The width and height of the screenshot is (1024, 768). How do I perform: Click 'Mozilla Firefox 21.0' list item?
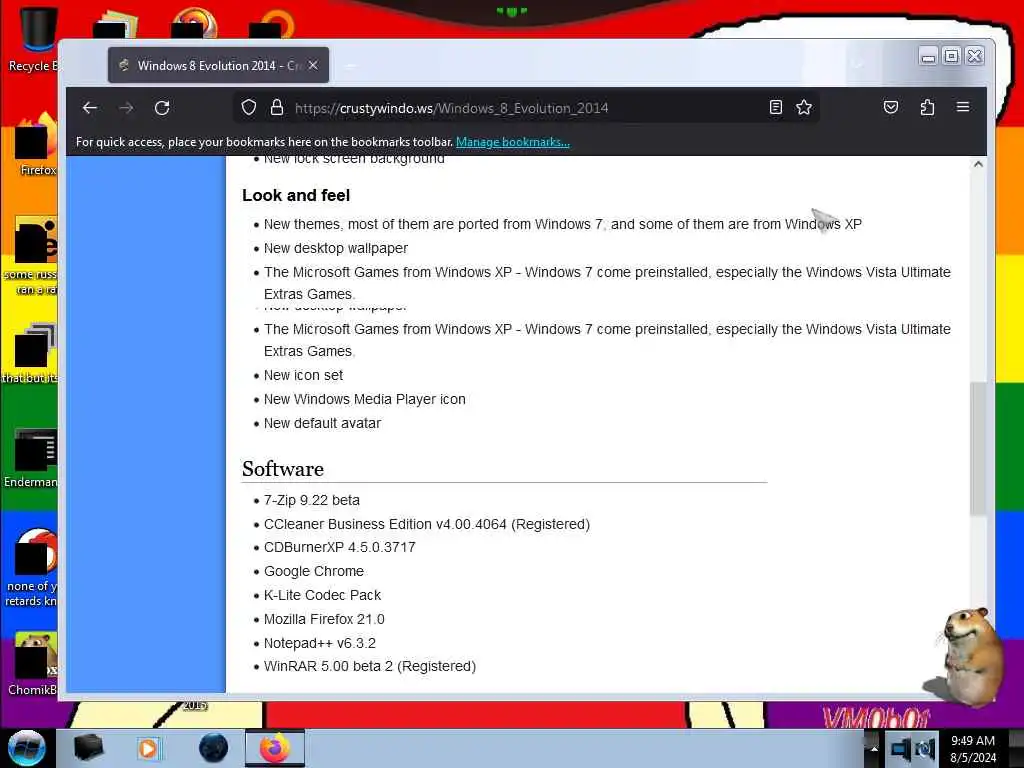click(x=324, y=619)
